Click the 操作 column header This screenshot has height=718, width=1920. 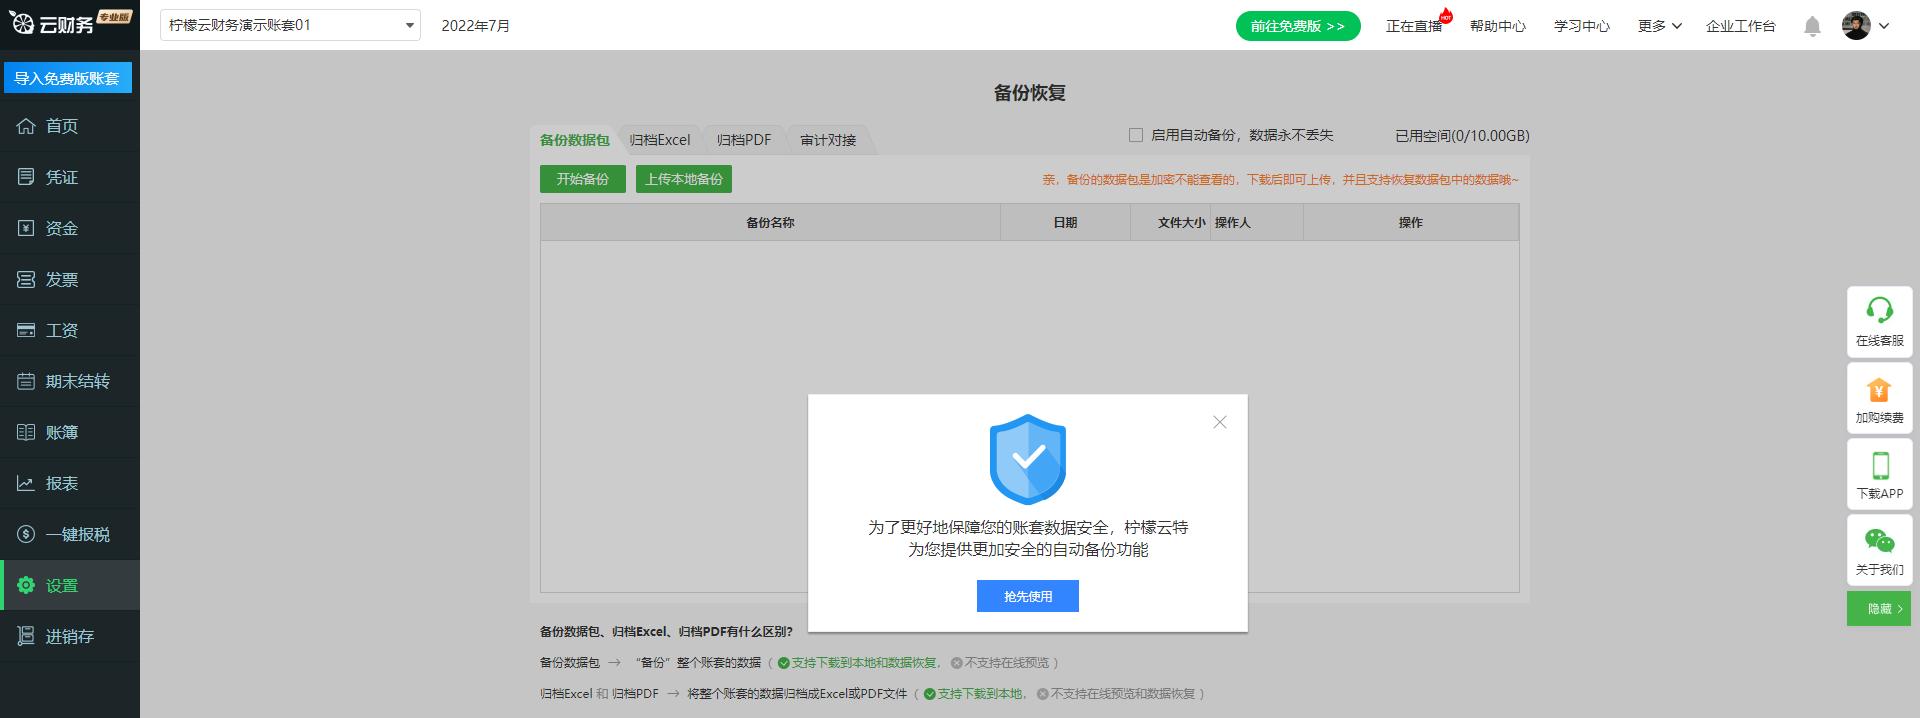[1411, 222]
